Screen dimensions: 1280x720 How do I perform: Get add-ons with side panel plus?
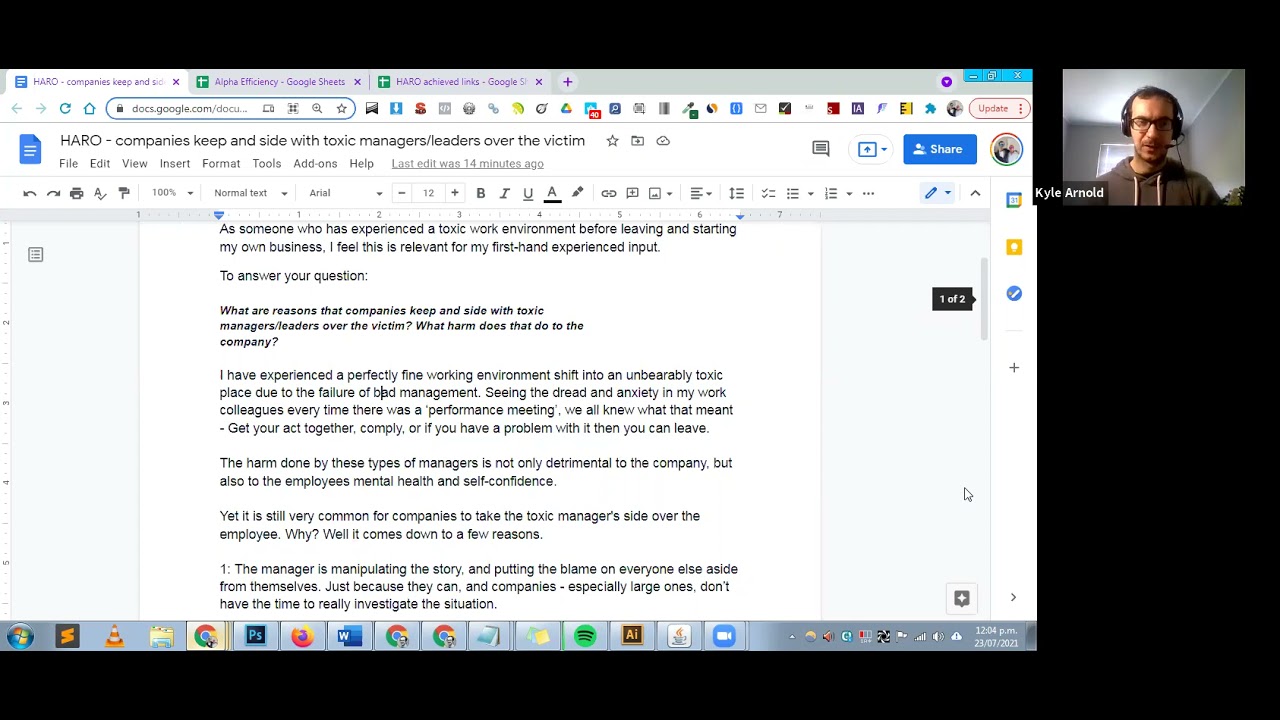coord(1014,368)
